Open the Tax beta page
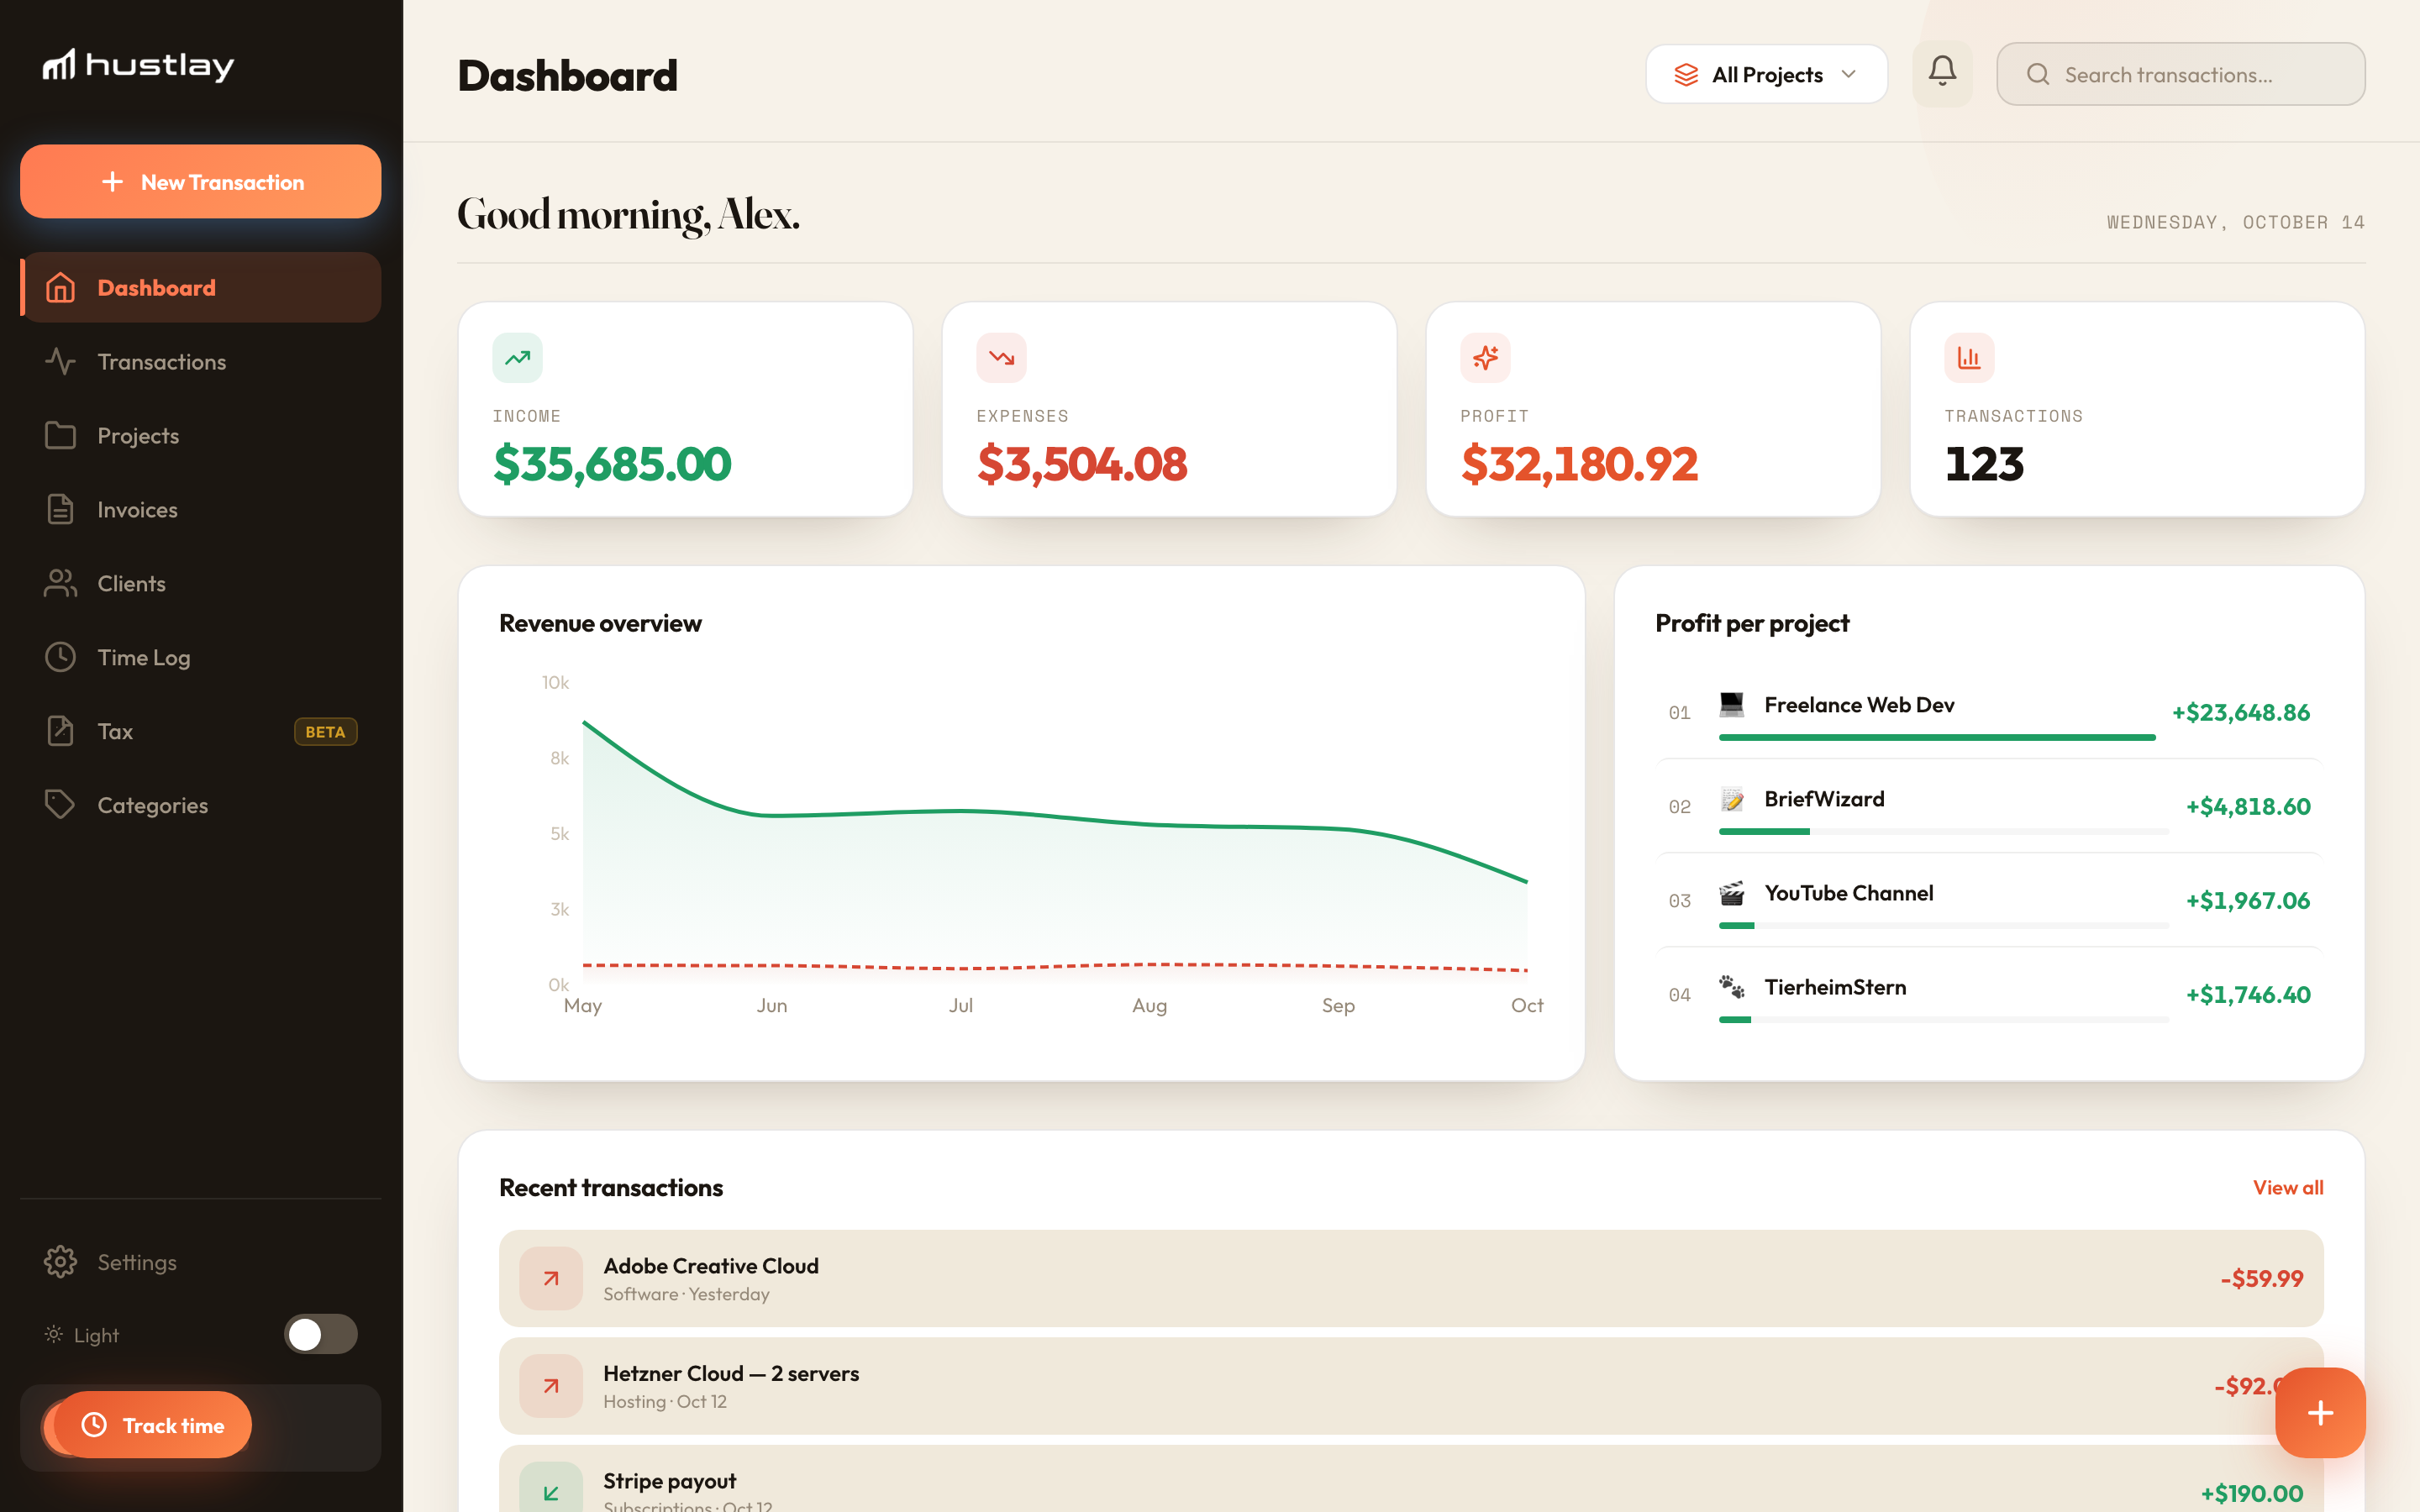This screenshot has width=2420, height=1512. coord(201,731)
